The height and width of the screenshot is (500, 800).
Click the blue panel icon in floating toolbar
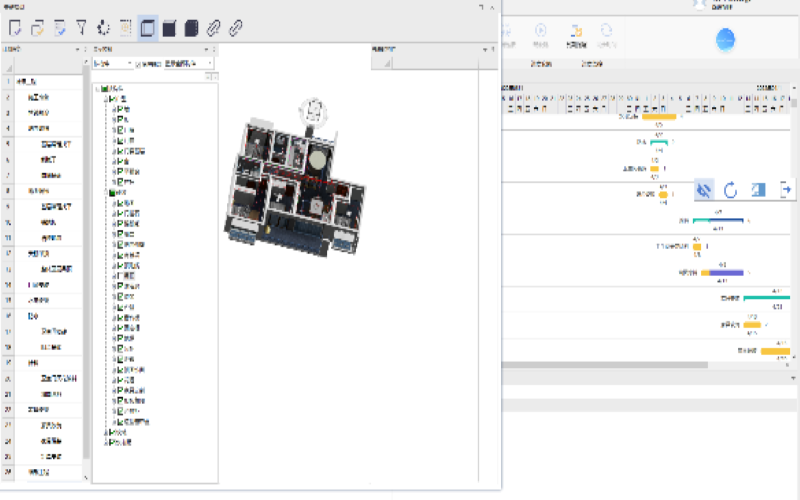[758, 190]
